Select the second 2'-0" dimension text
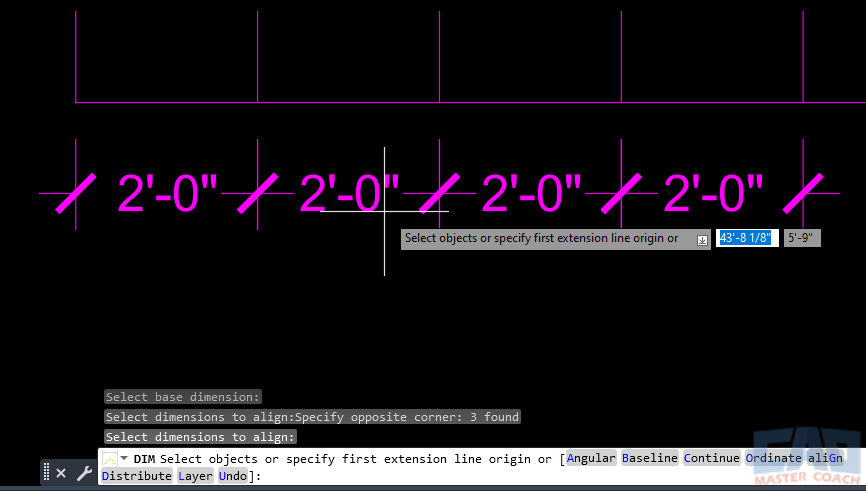The height and width of the screenshot is (491, 866). pyautogui.click(x=349, y=193)
